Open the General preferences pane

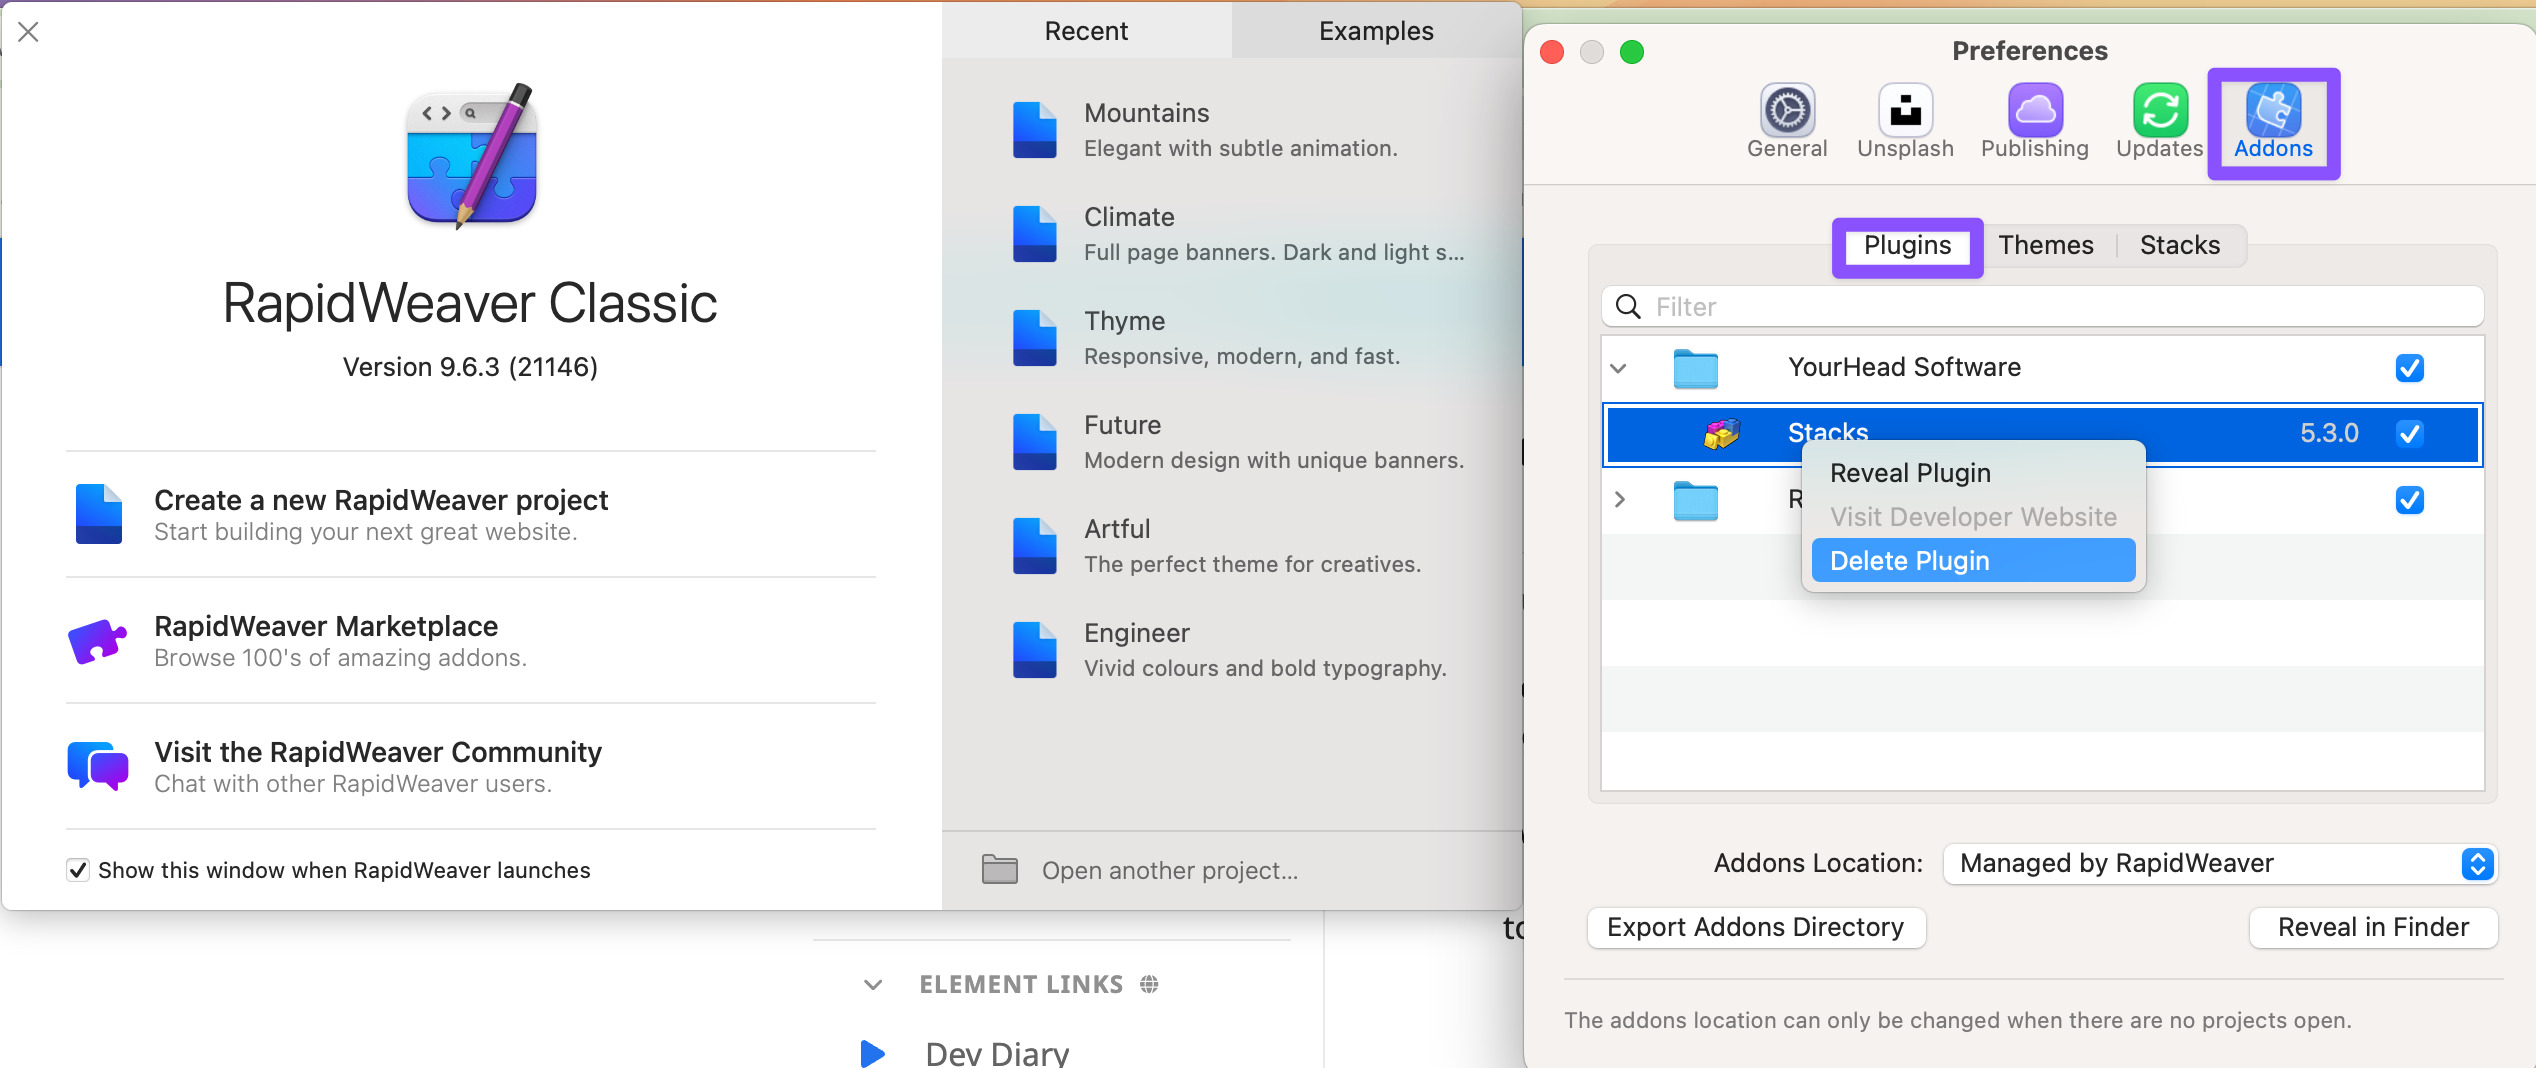point(1787,122)
